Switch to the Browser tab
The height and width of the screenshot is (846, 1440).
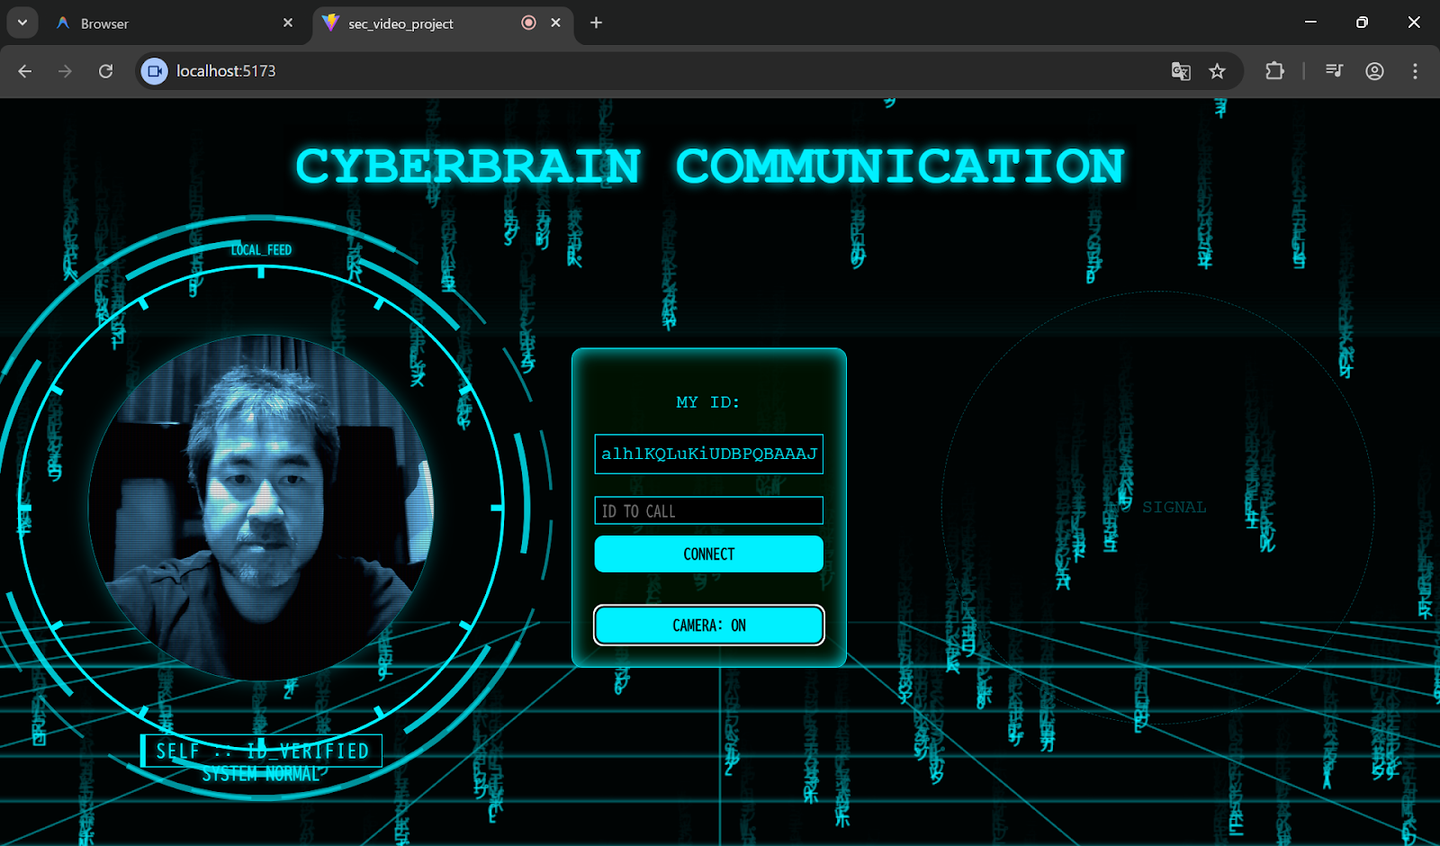(175, 23)
